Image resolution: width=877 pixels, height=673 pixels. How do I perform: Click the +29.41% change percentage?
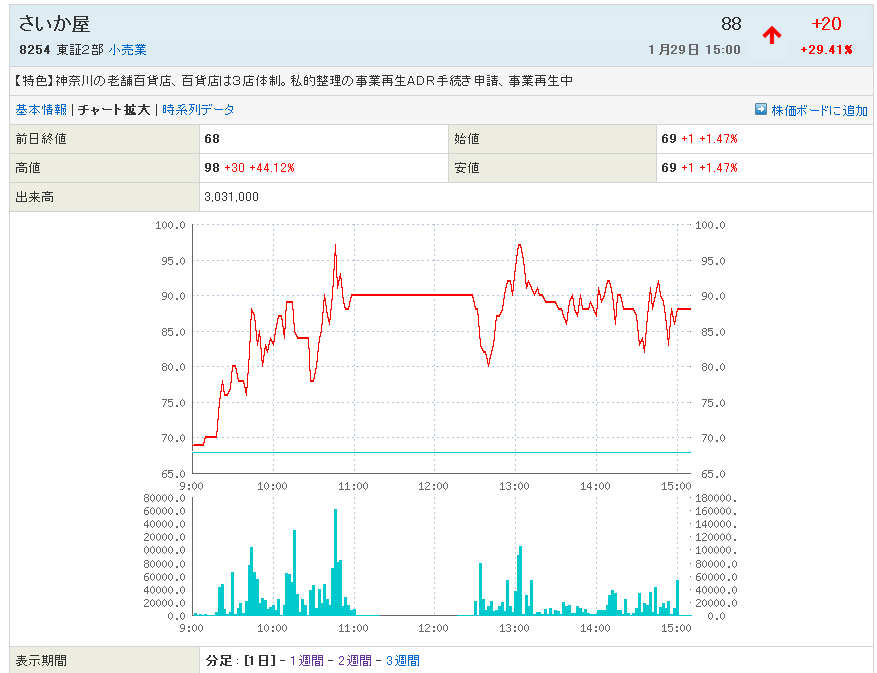pos(826,49)
